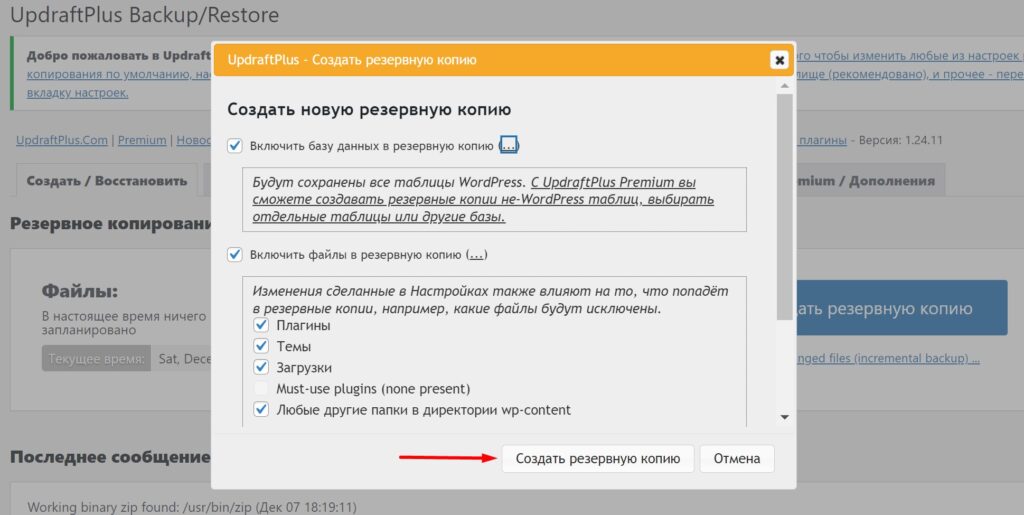Click Must-use plugins (none present) text

[x=373, y=389]
